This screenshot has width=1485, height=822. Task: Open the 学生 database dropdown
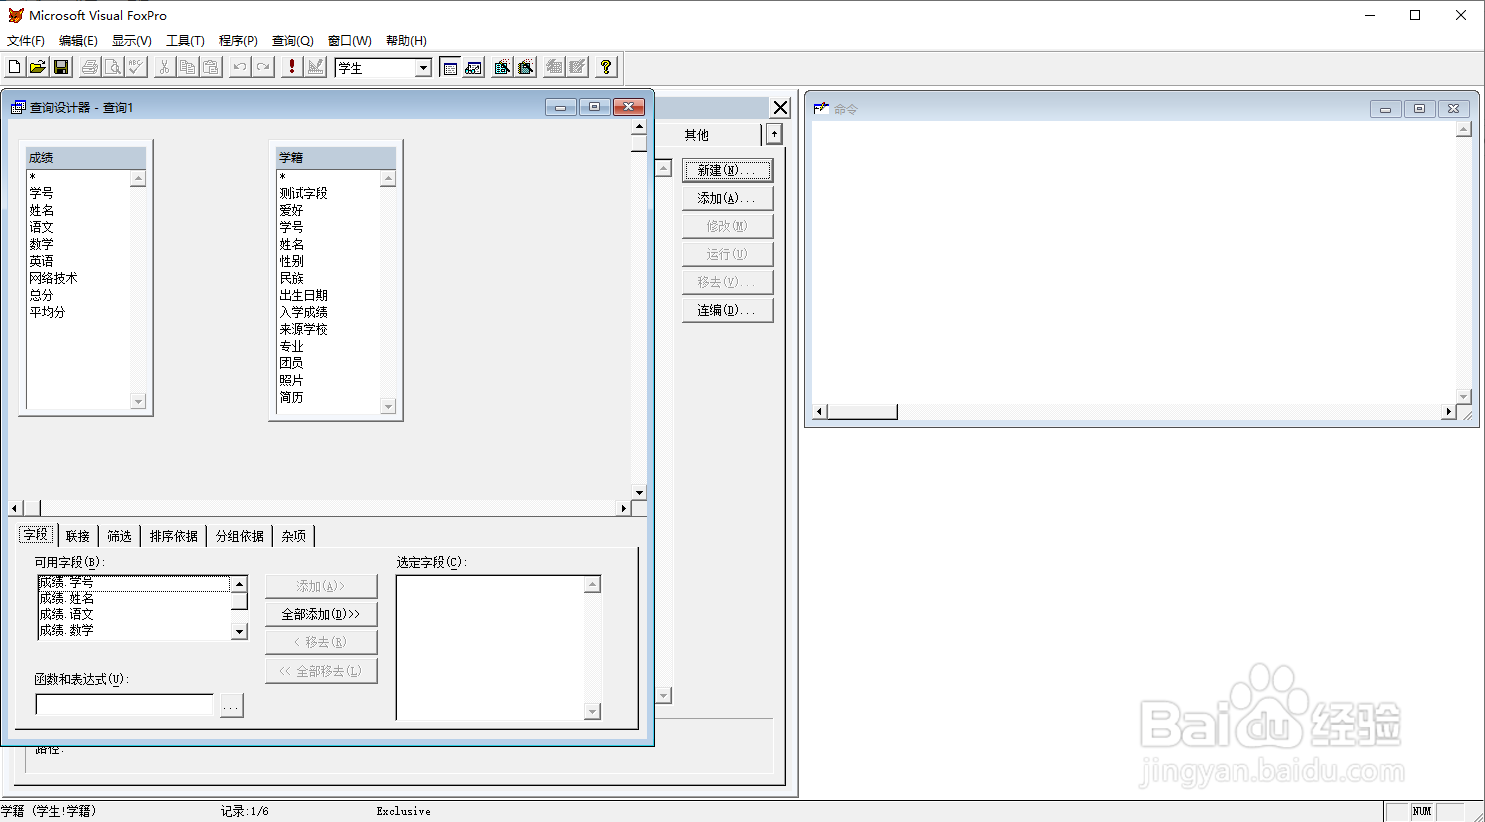[x=423, y=68]
